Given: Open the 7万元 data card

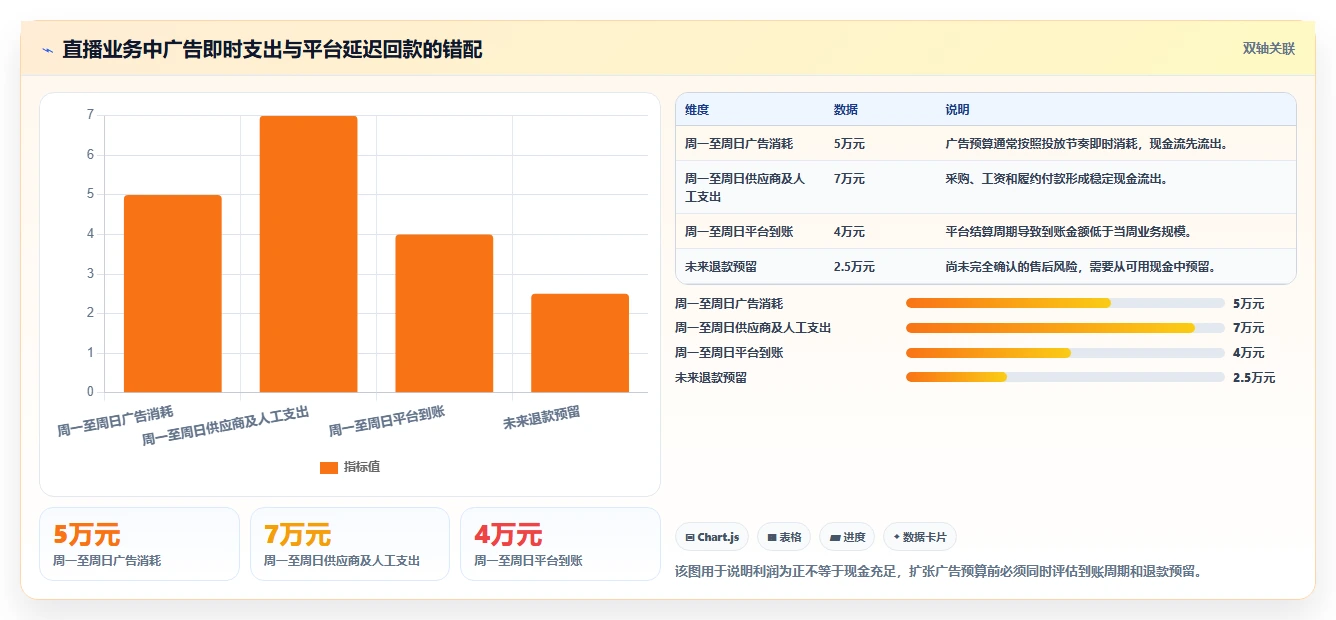Looking at the screenshot, I should [350, 544].
